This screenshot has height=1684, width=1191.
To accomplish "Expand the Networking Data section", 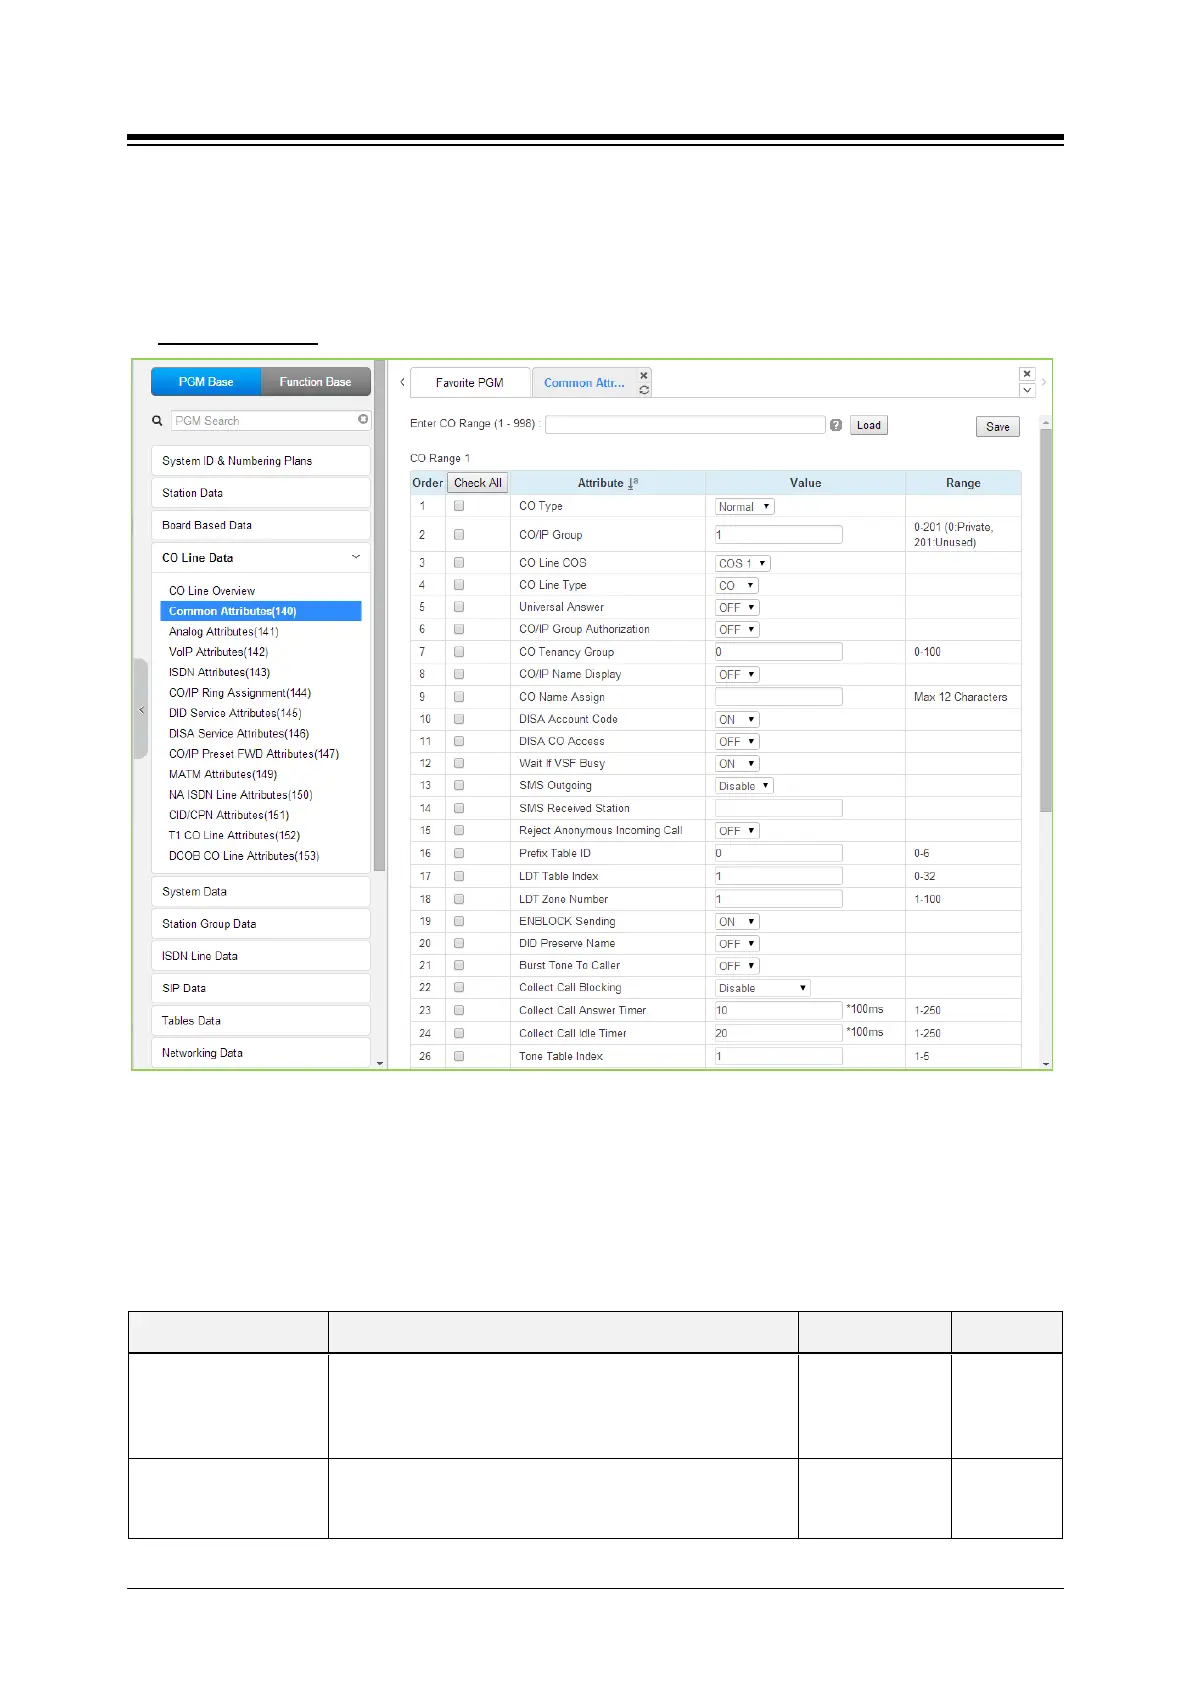I will point(260,1053).
